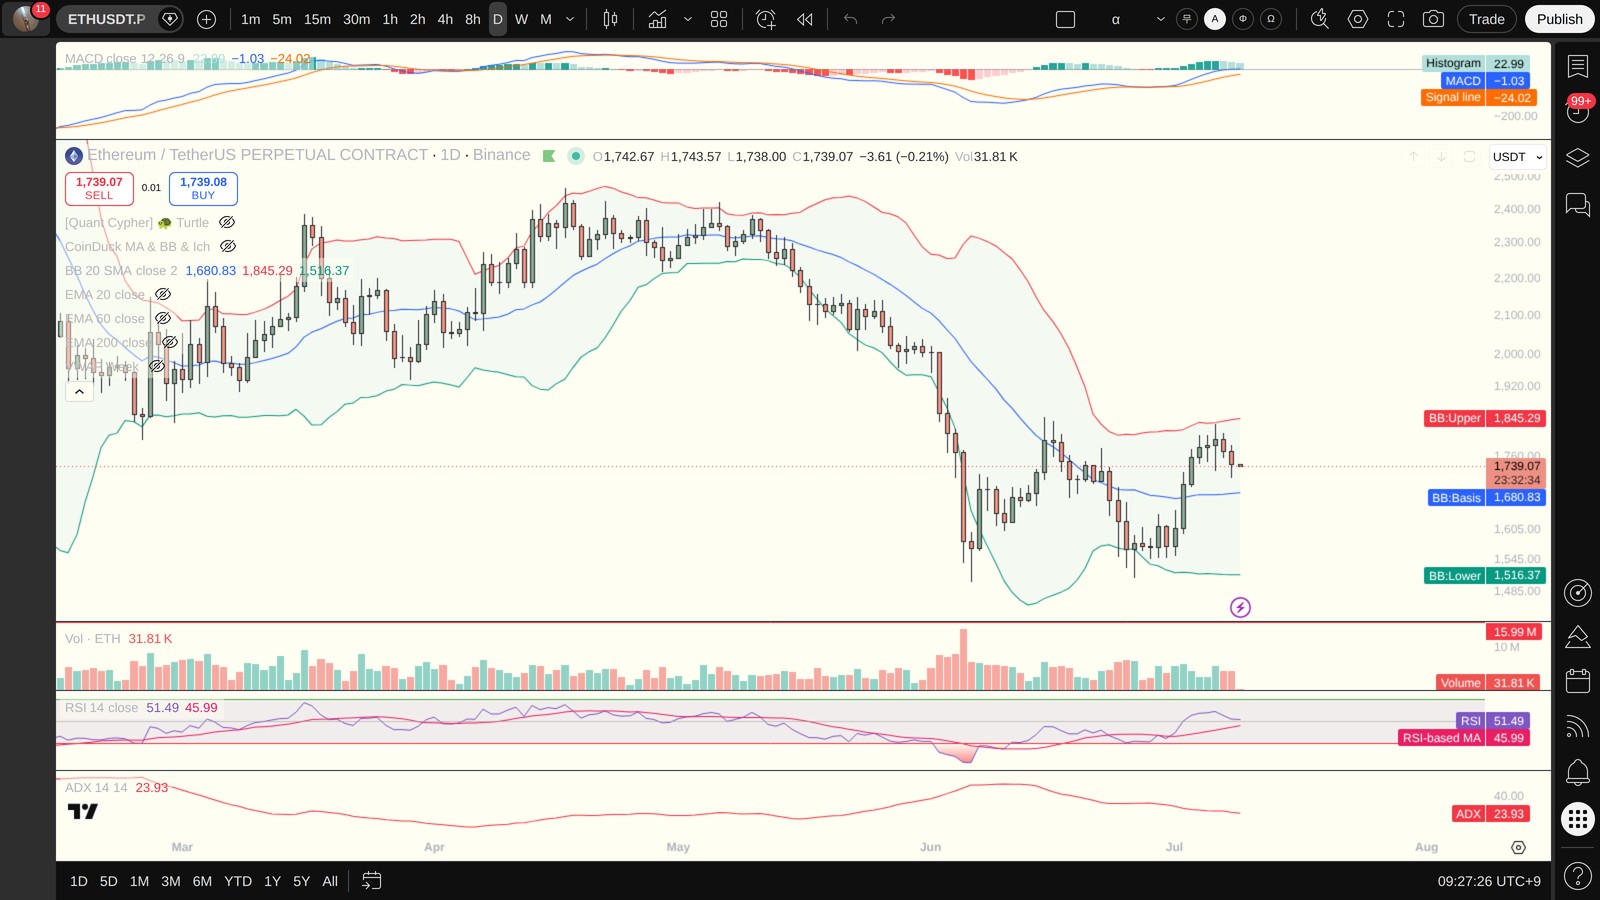This screenshot has width=1600, height=900.
Task: Open the USDT currency dropdown
Action: tap(1517, 157)
